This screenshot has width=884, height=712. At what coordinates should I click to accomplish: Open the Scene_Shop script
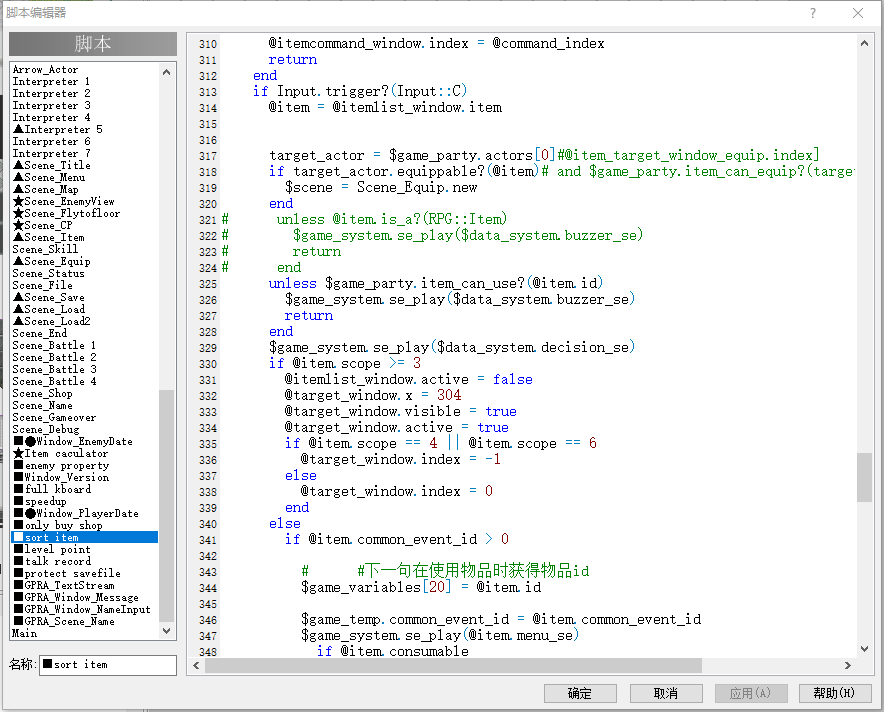pyautogui.click(x=43, y=393)
